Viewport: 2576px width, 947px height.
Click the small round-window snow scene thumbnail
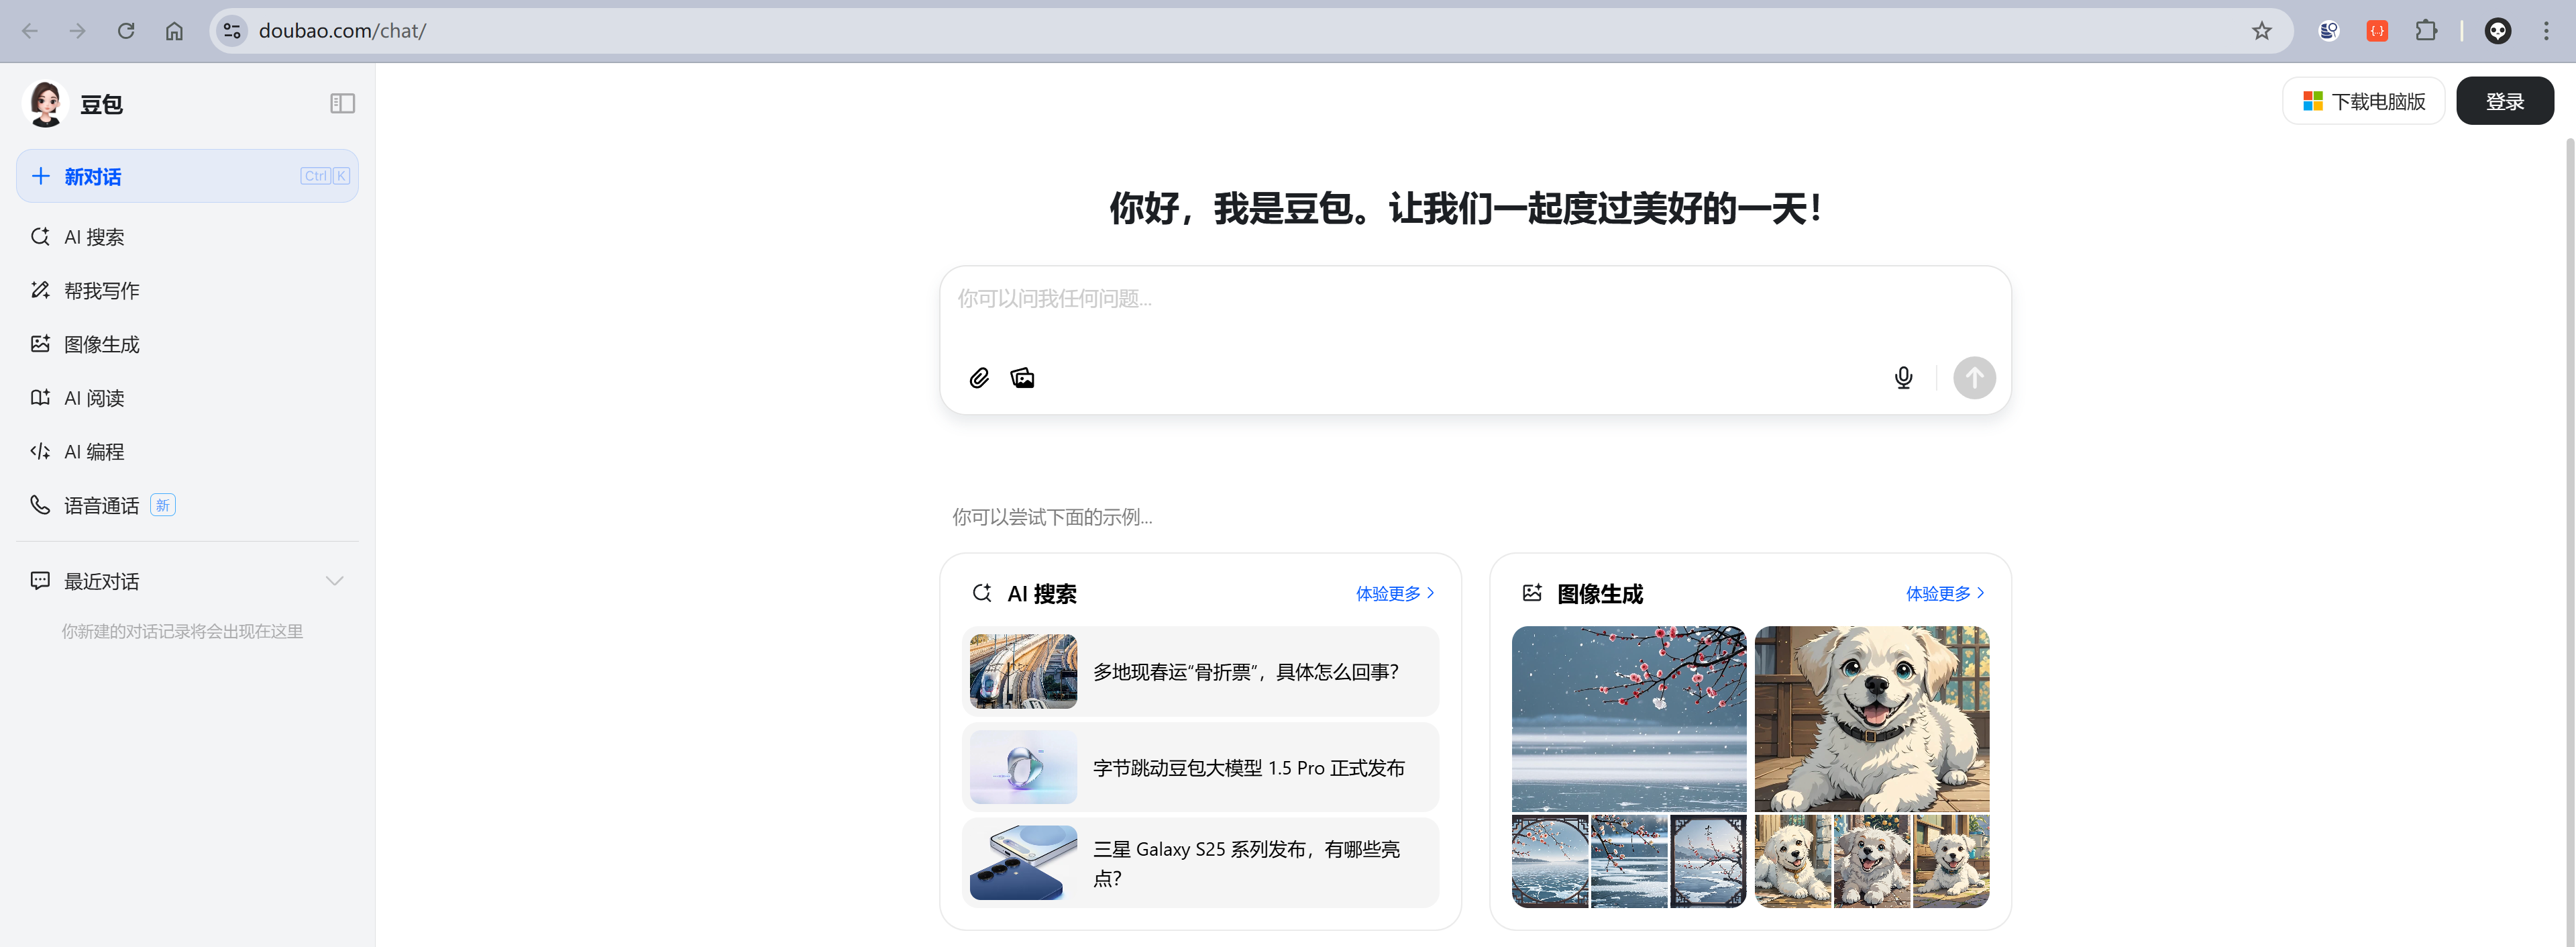[x=1550, y=861]
